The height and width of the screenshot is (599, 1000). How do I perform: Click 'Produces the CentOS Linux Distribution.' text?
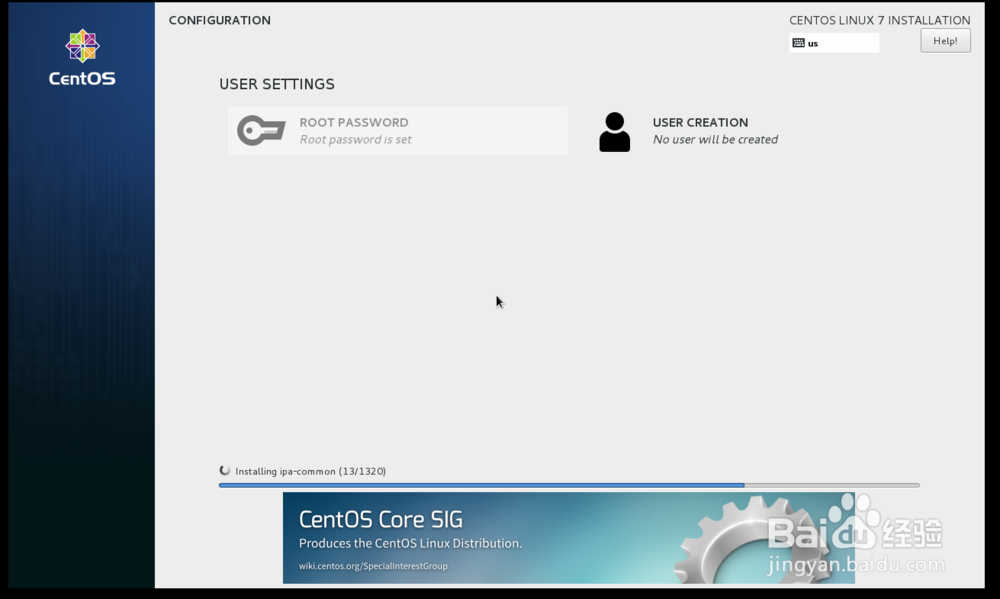[410, 544]
